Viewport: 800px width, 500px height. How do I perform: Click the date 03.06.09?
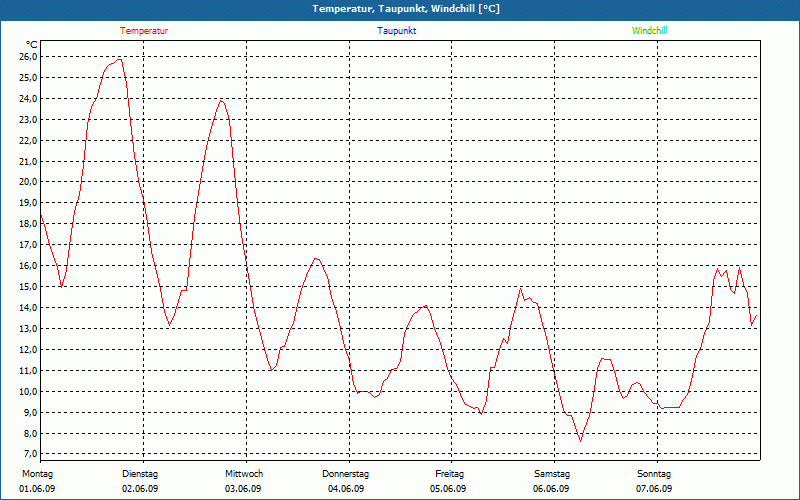coord(243,489)
